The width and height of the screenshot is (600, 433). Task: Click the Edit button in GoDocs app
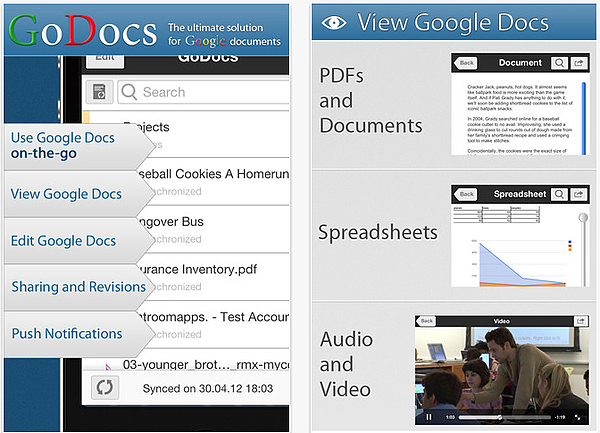click(105, 60)
